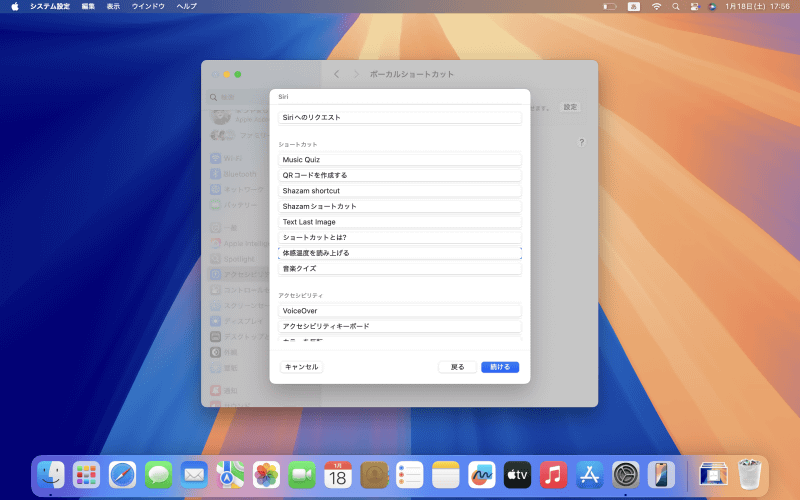This screenshot has height=500, width=800.
Task: Open Mail from the Dock
Action: pos(194,475)
